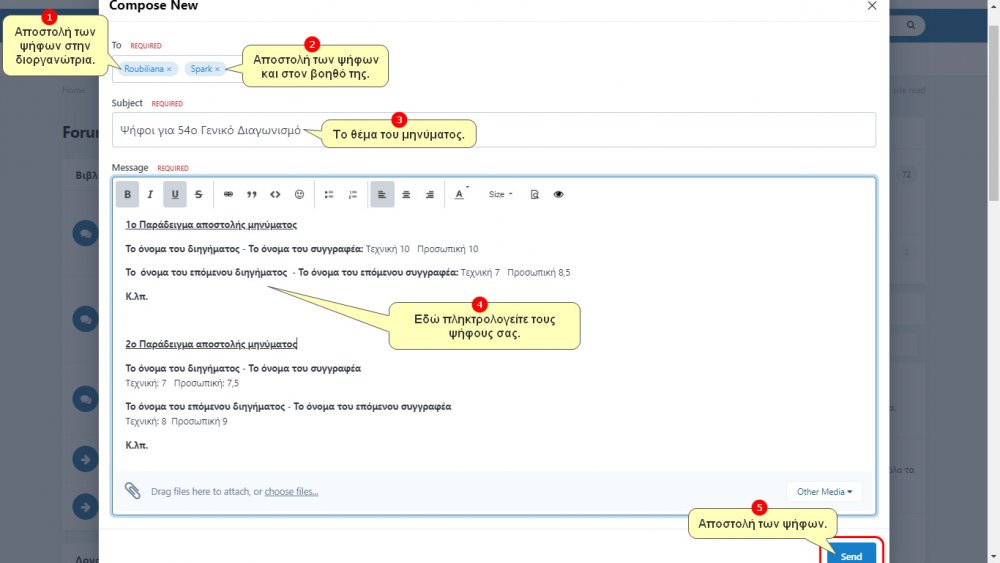Insert a code block
1000x563 pixels.
pos(275,194)
